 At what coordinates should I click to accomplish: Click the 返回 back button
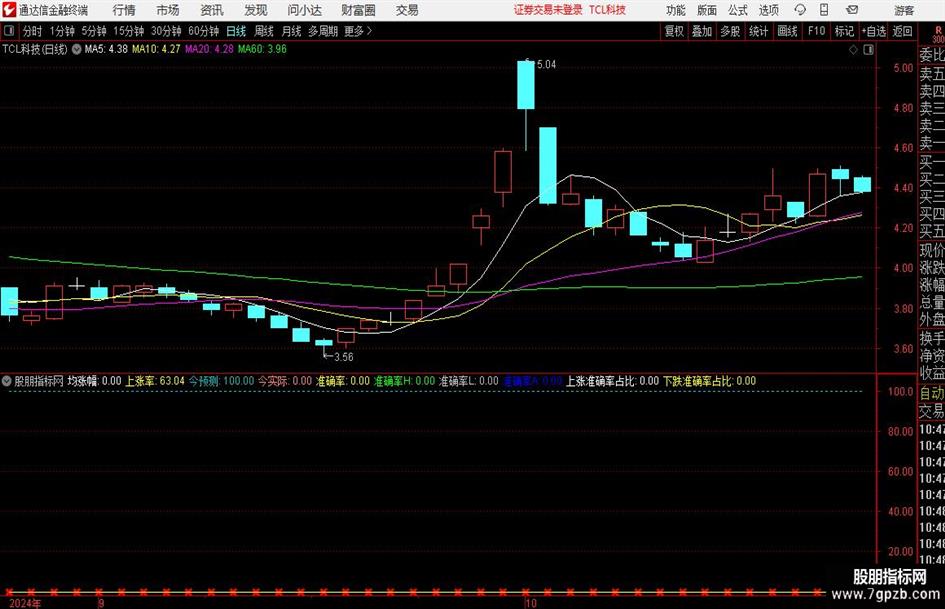click(x=902, y=31)
